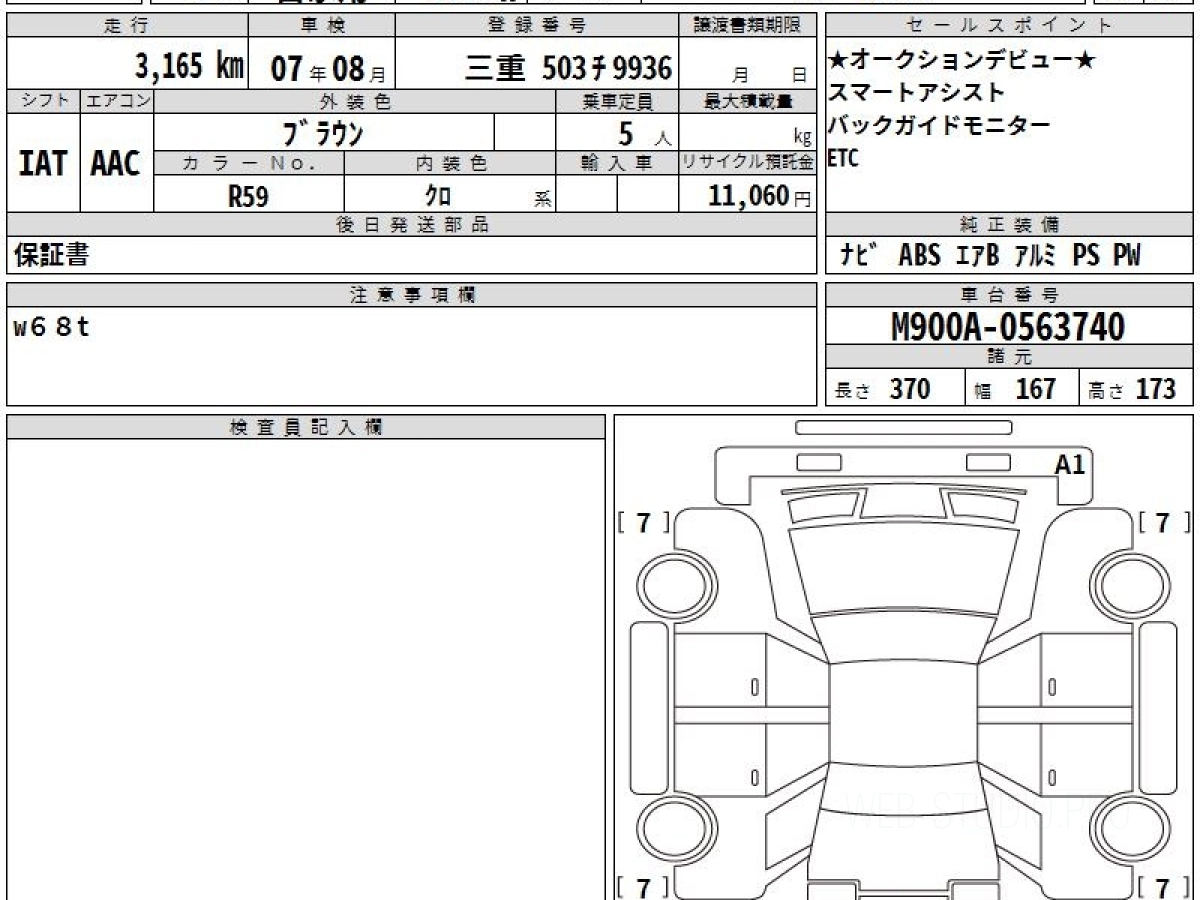The width and height of the screenshot is (1200, 900).
Task: Click the 車台番号 header
Action: point(1010,295)
